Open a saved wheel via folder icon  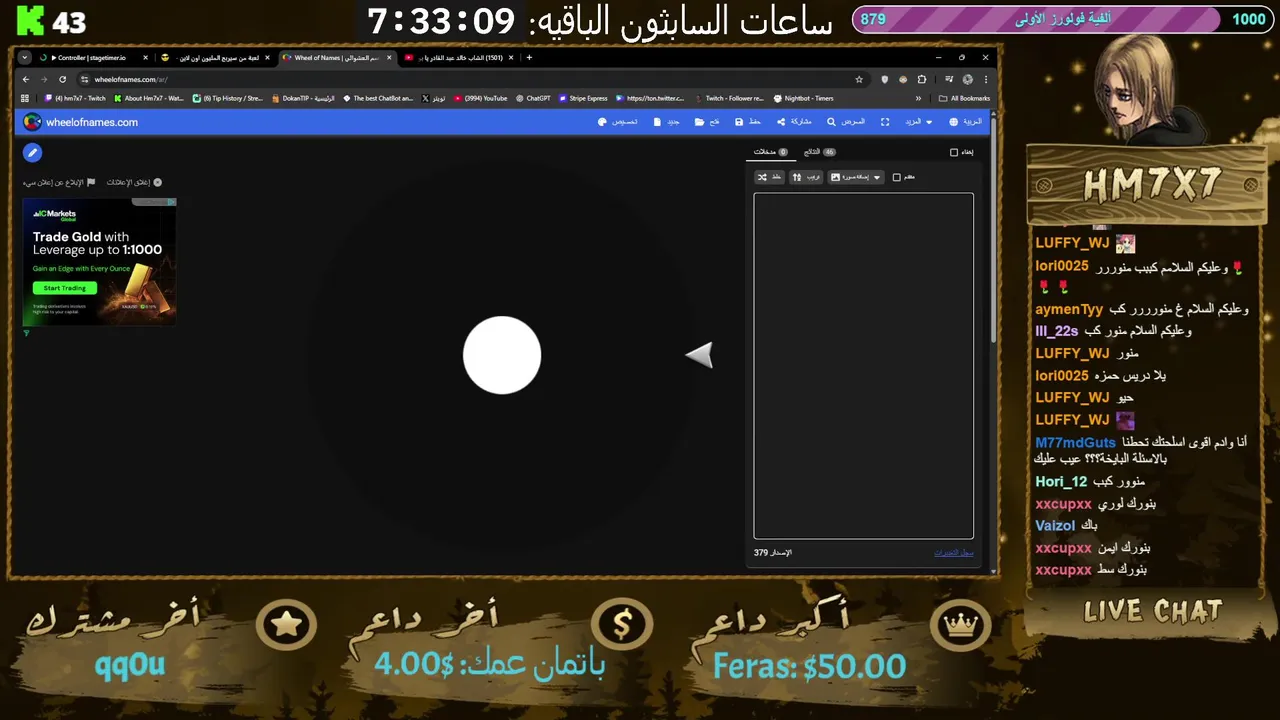pos(707,122)
